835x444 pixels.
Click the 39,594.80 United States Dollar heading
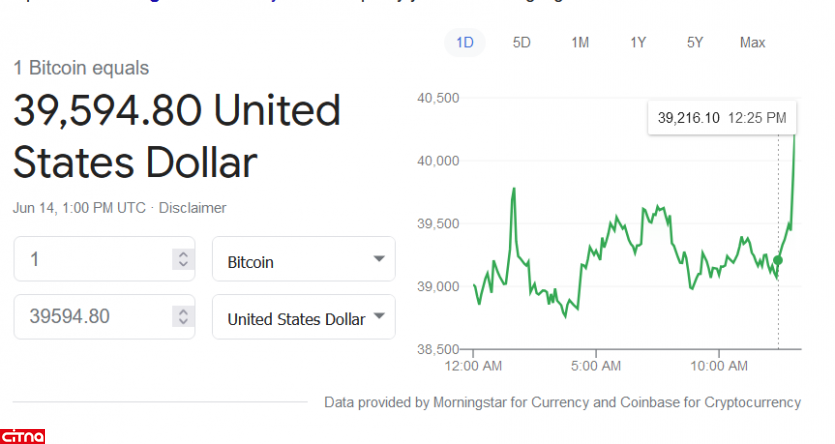176,136
